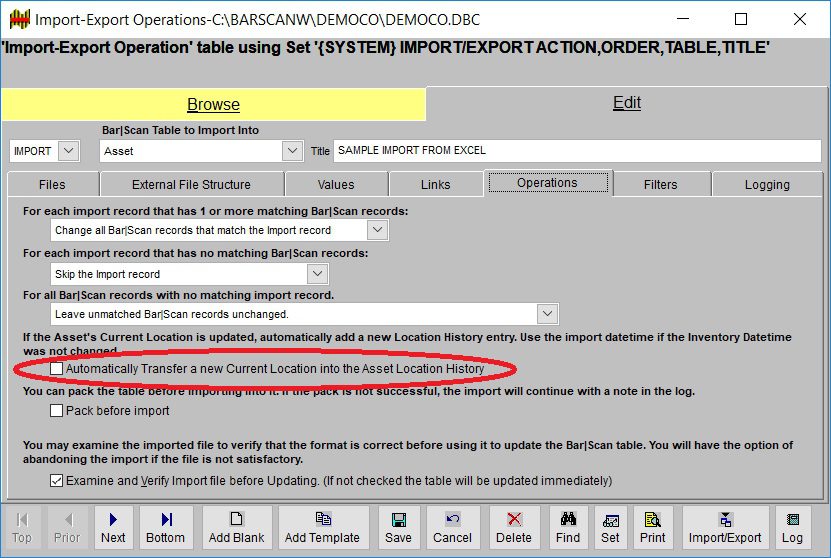Check the Pack before import box
This screenshot has width=831, height=558.
click(56, 411)
